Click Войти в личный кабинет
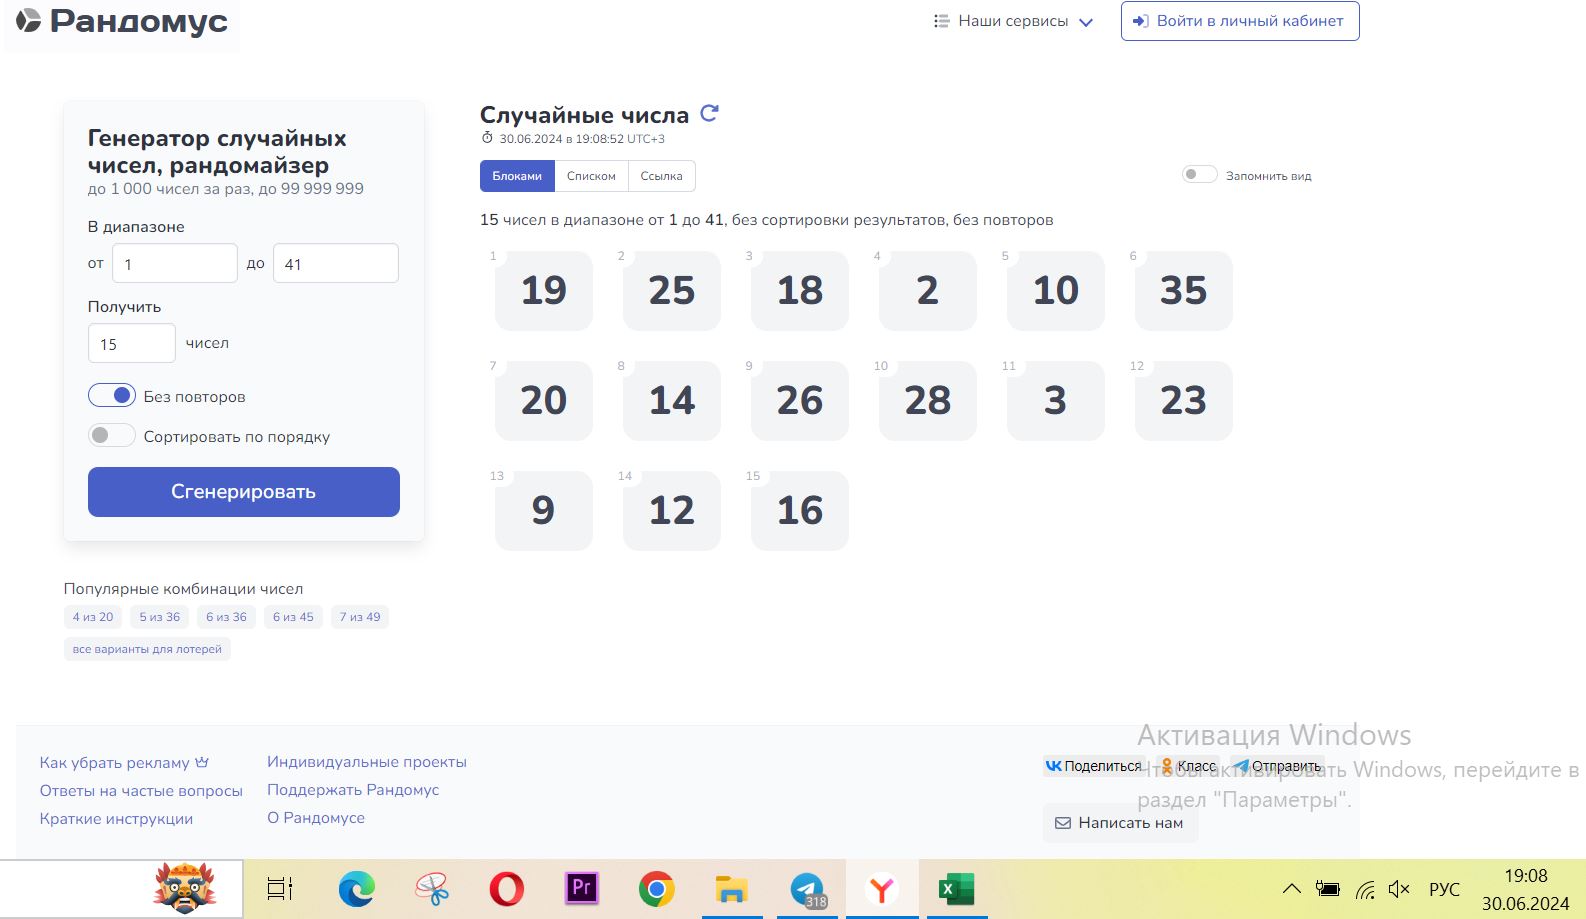The width and height of the screenshot is (1586, 919). click(x=1240, y=21)
